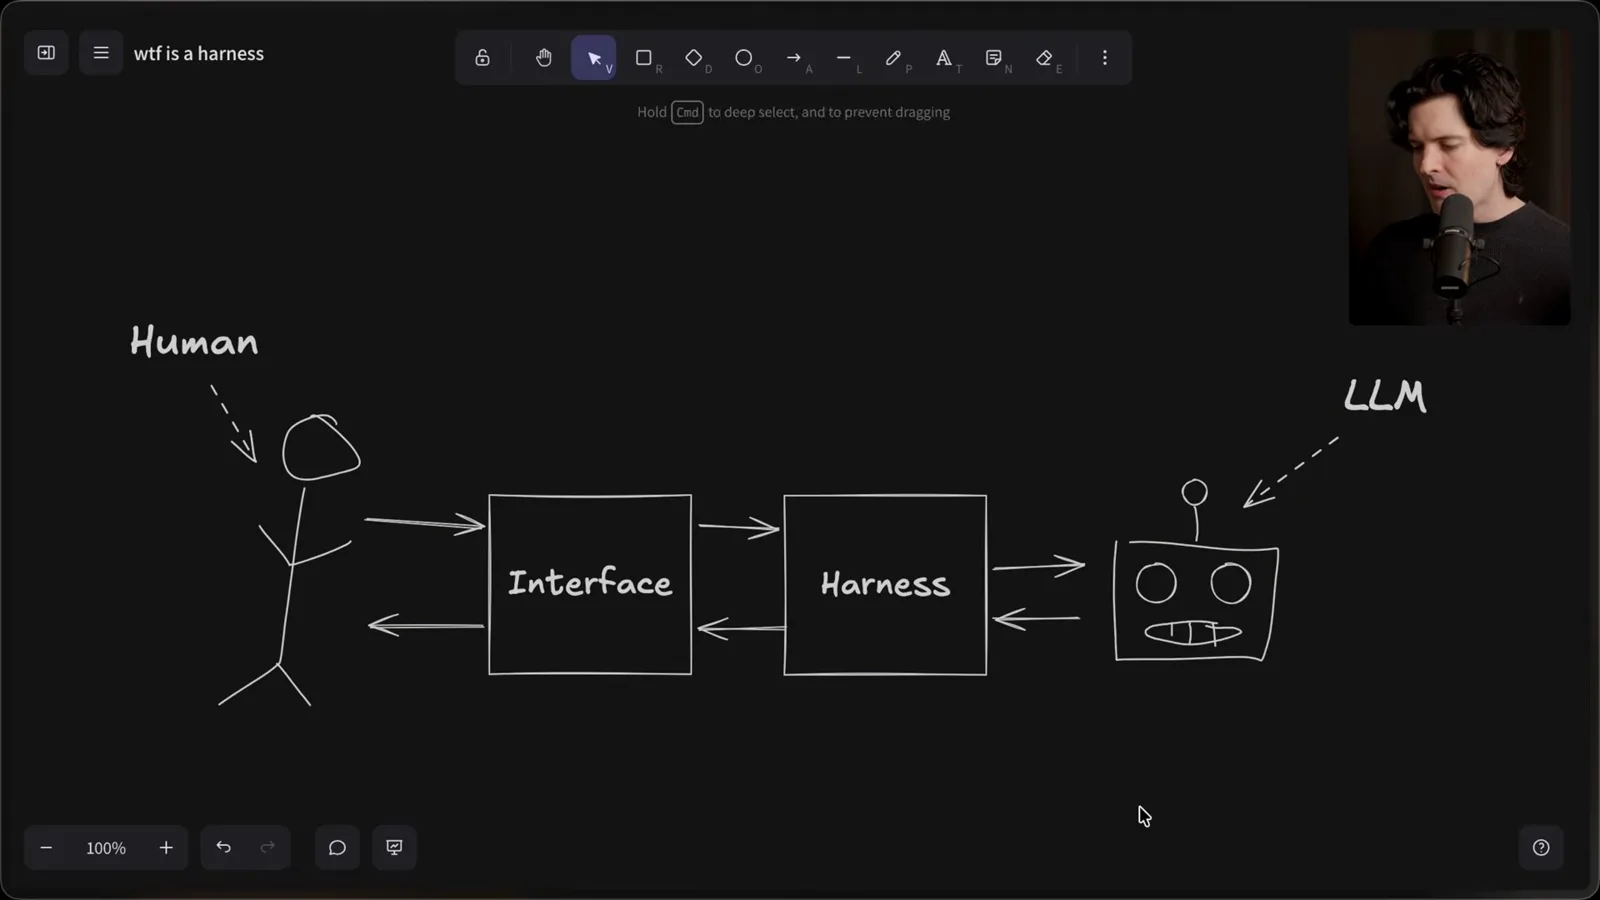Open the hamburger main menu
Screen dimensions: 1600x900
click(x=101, y=53)
